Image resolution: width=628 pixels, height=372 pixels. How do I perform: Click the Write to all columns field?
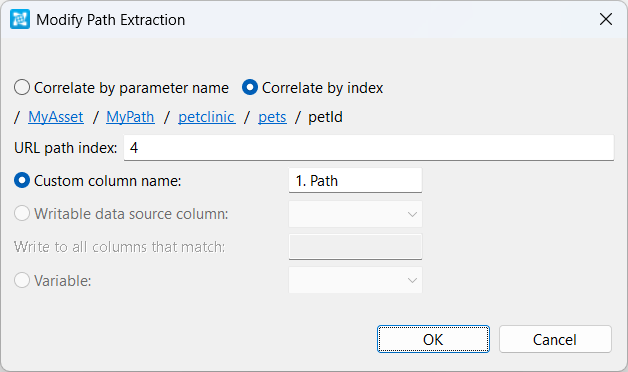pyautogui.click(x=355, y=247)
